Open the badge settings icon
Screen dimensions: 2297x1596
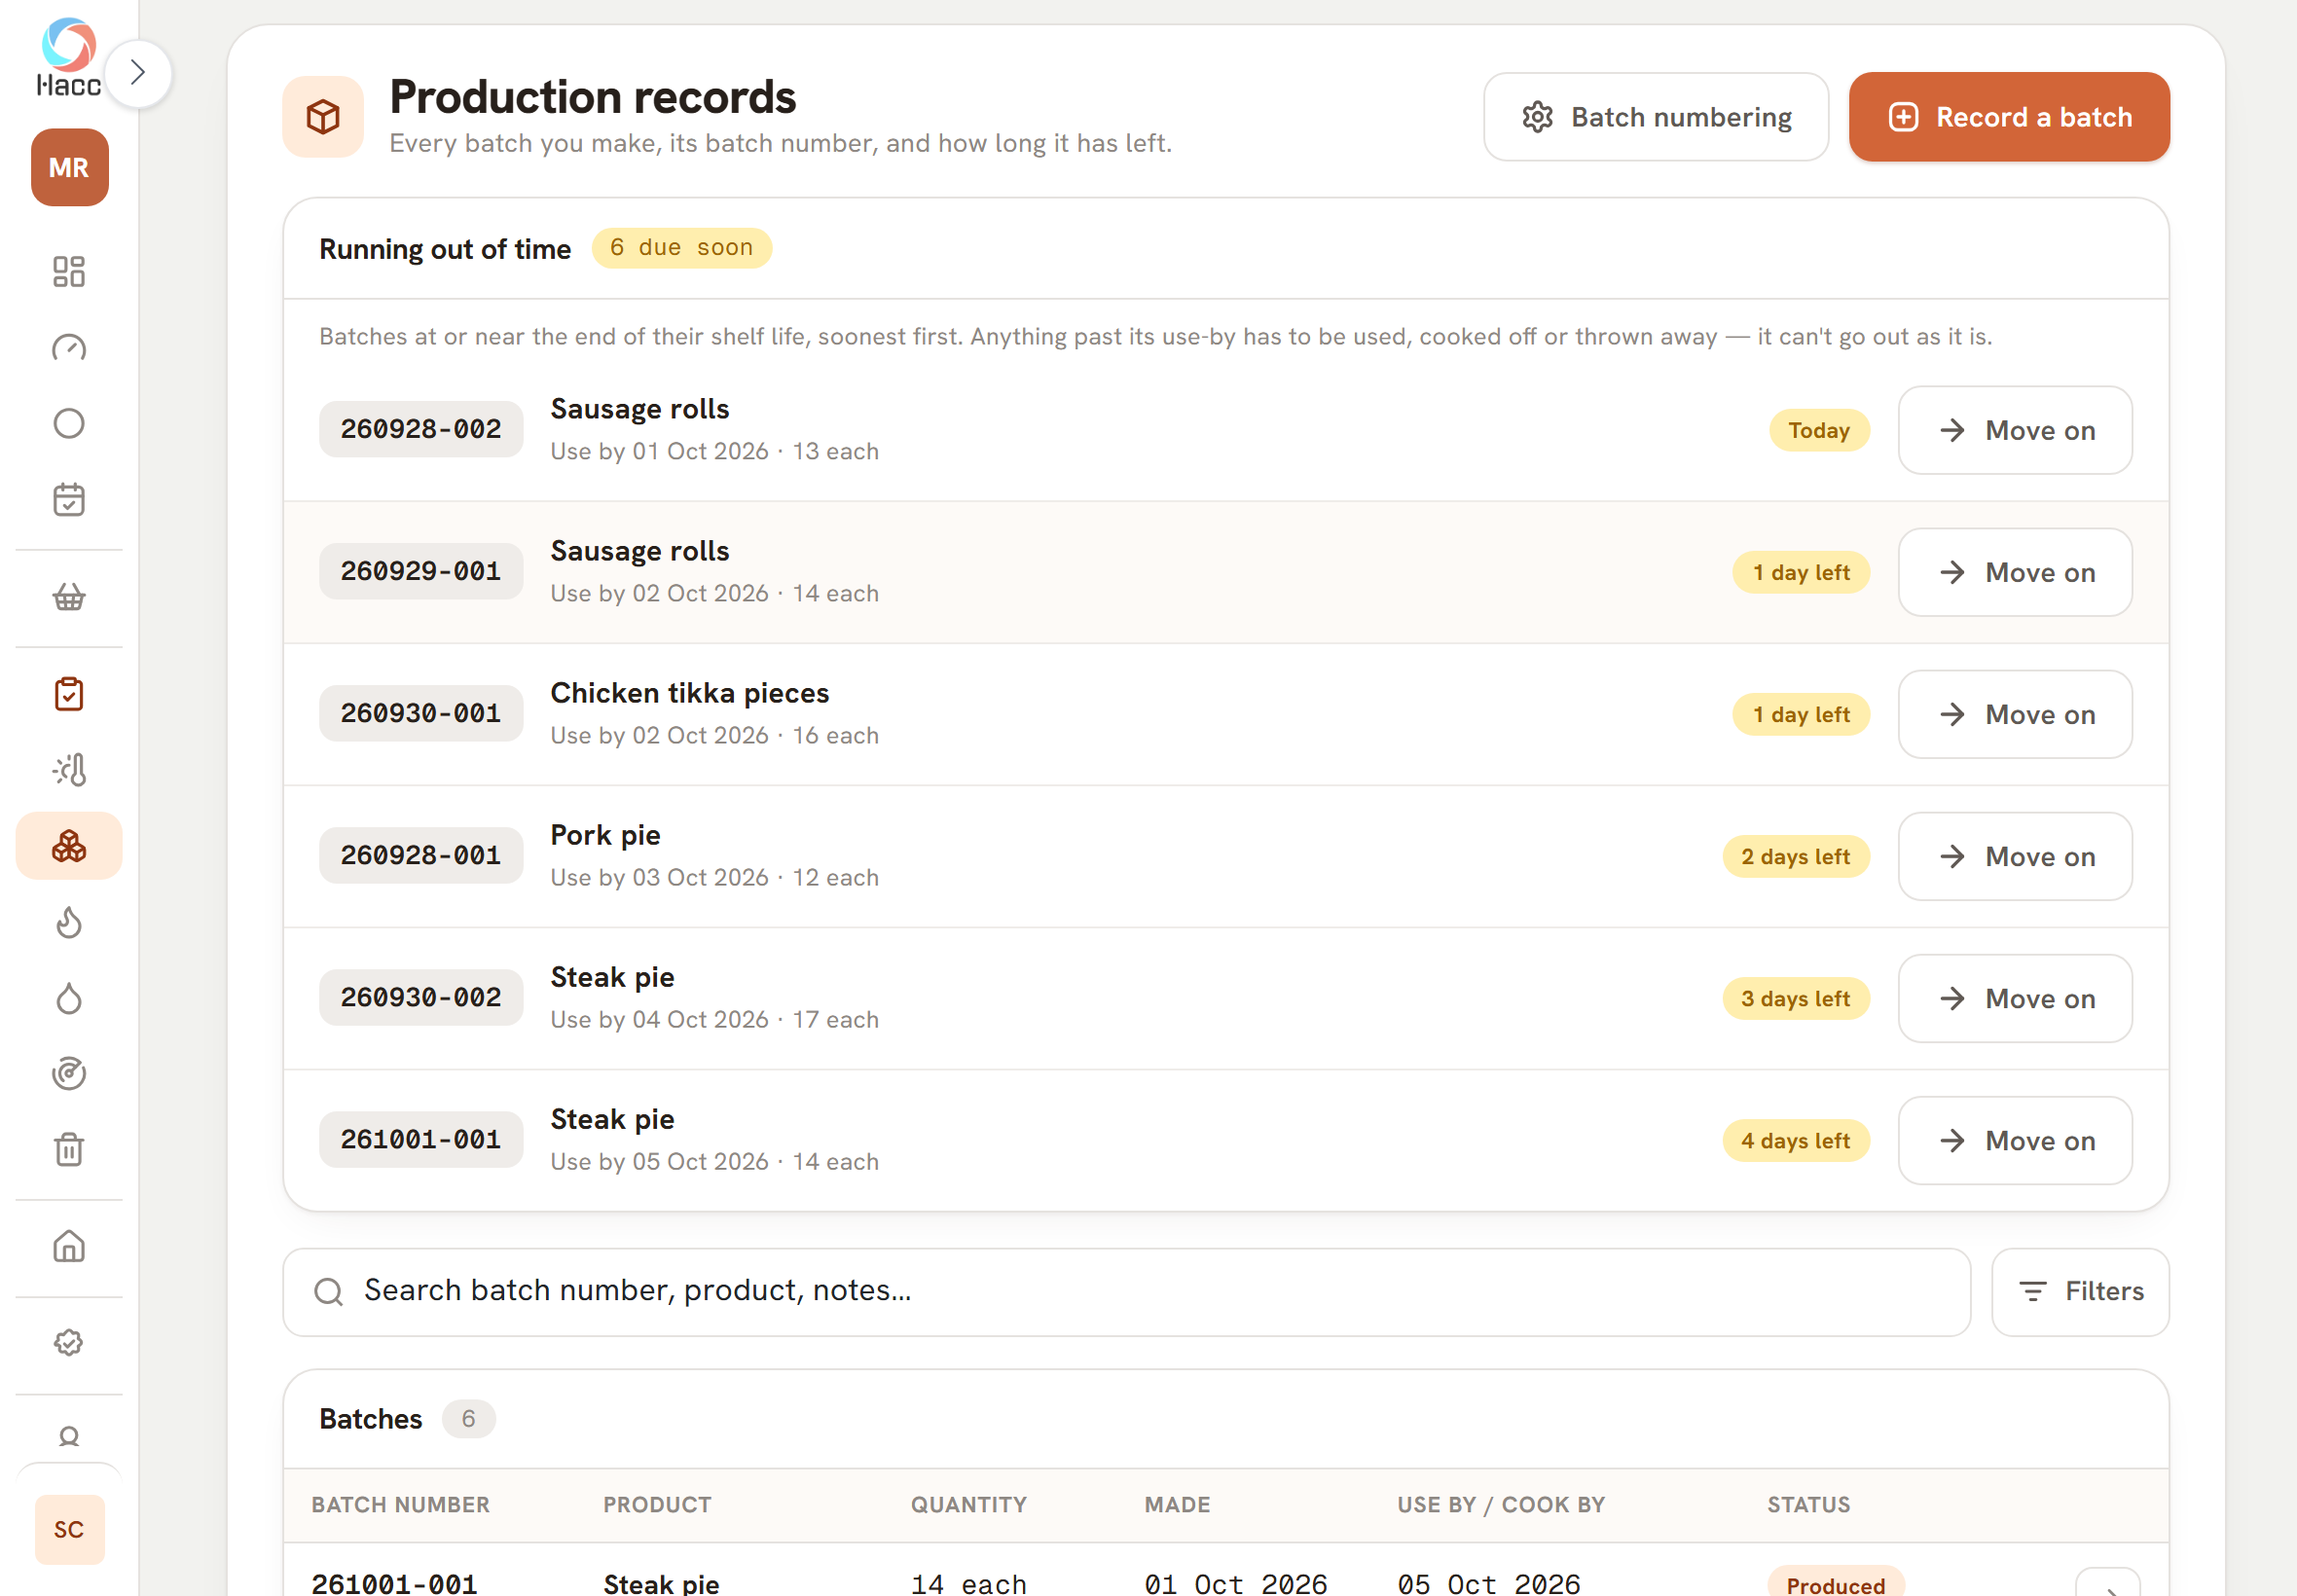pyautogui.click(x=69, y=1343)
